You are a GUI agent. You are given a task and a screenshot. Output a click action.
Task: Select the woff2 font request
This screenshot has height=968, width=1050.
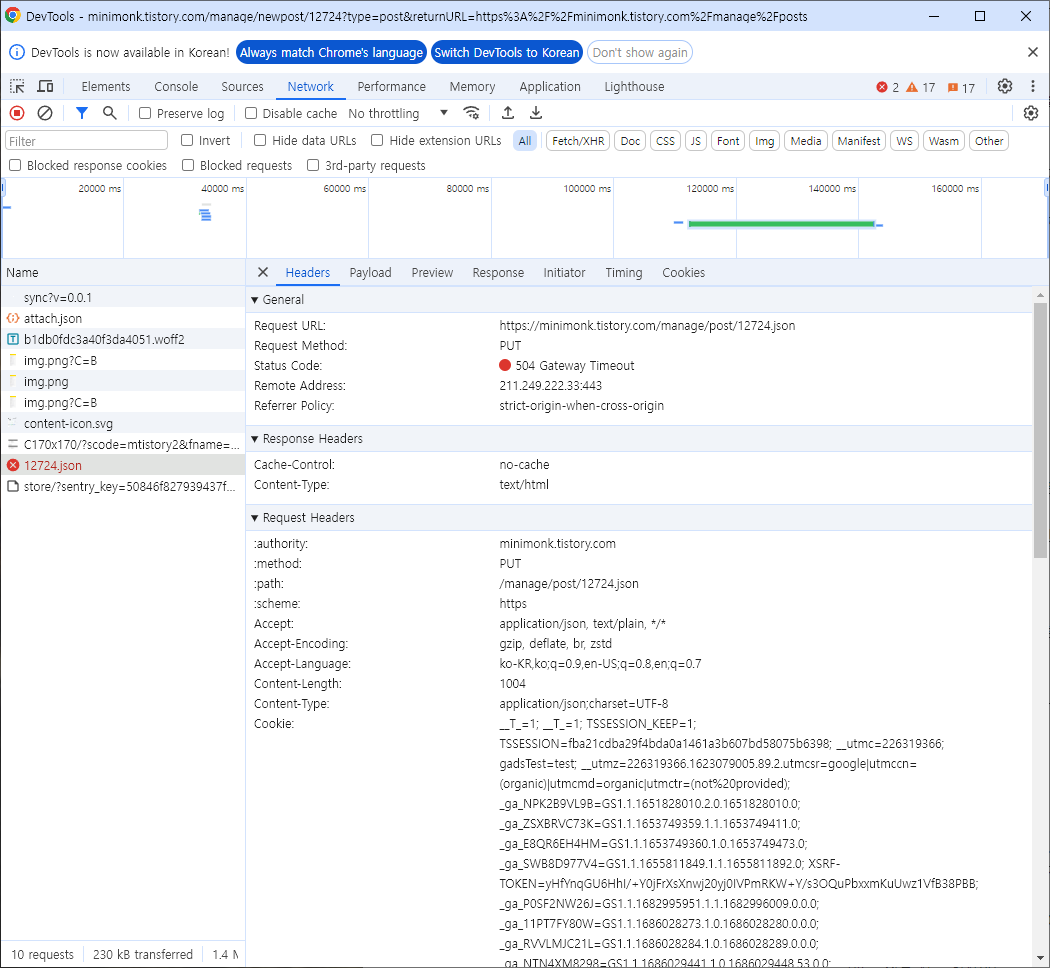point(123,339)
